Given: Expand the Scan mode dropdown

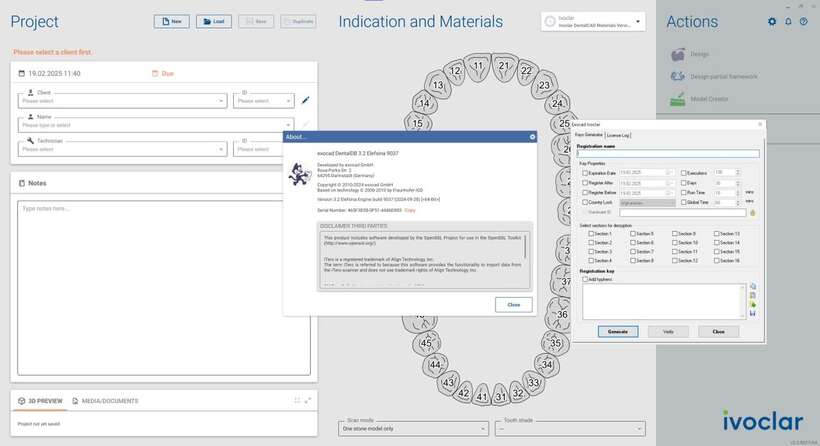Looking at the screenshot, I should [x=412, y=428].
